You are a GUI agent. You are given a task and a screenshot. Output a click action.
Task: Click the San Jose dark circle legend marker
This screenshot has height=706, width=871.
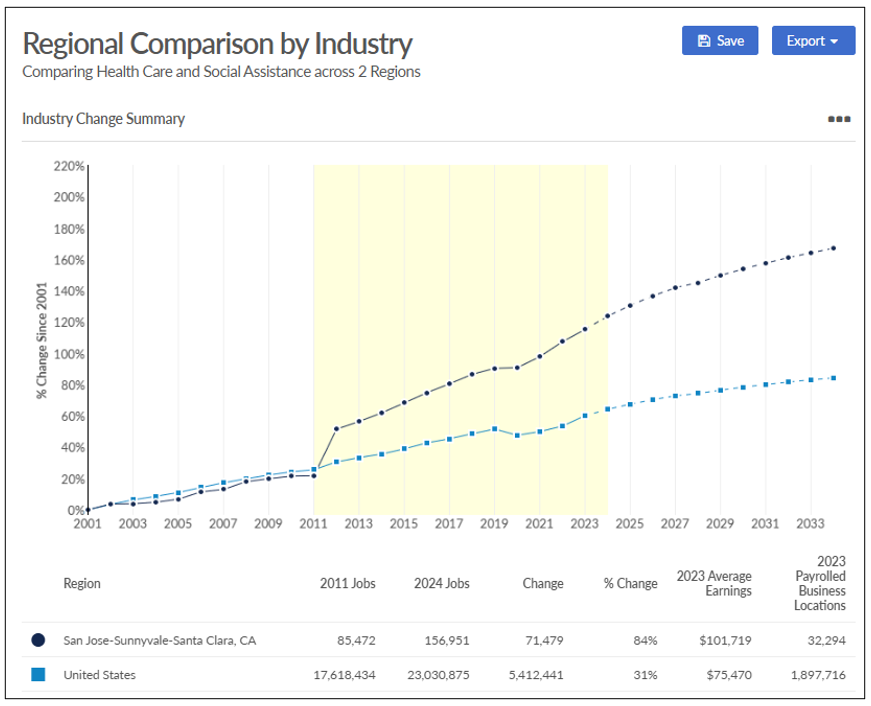pos(38,640)
